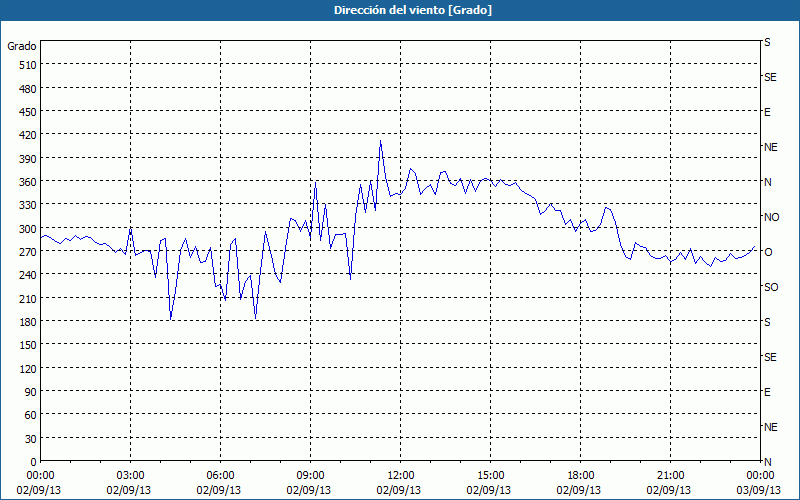This screenshot has width=800, height=500.
Task: Select the 'NO' compass label
Action: [x=772, y=217]
